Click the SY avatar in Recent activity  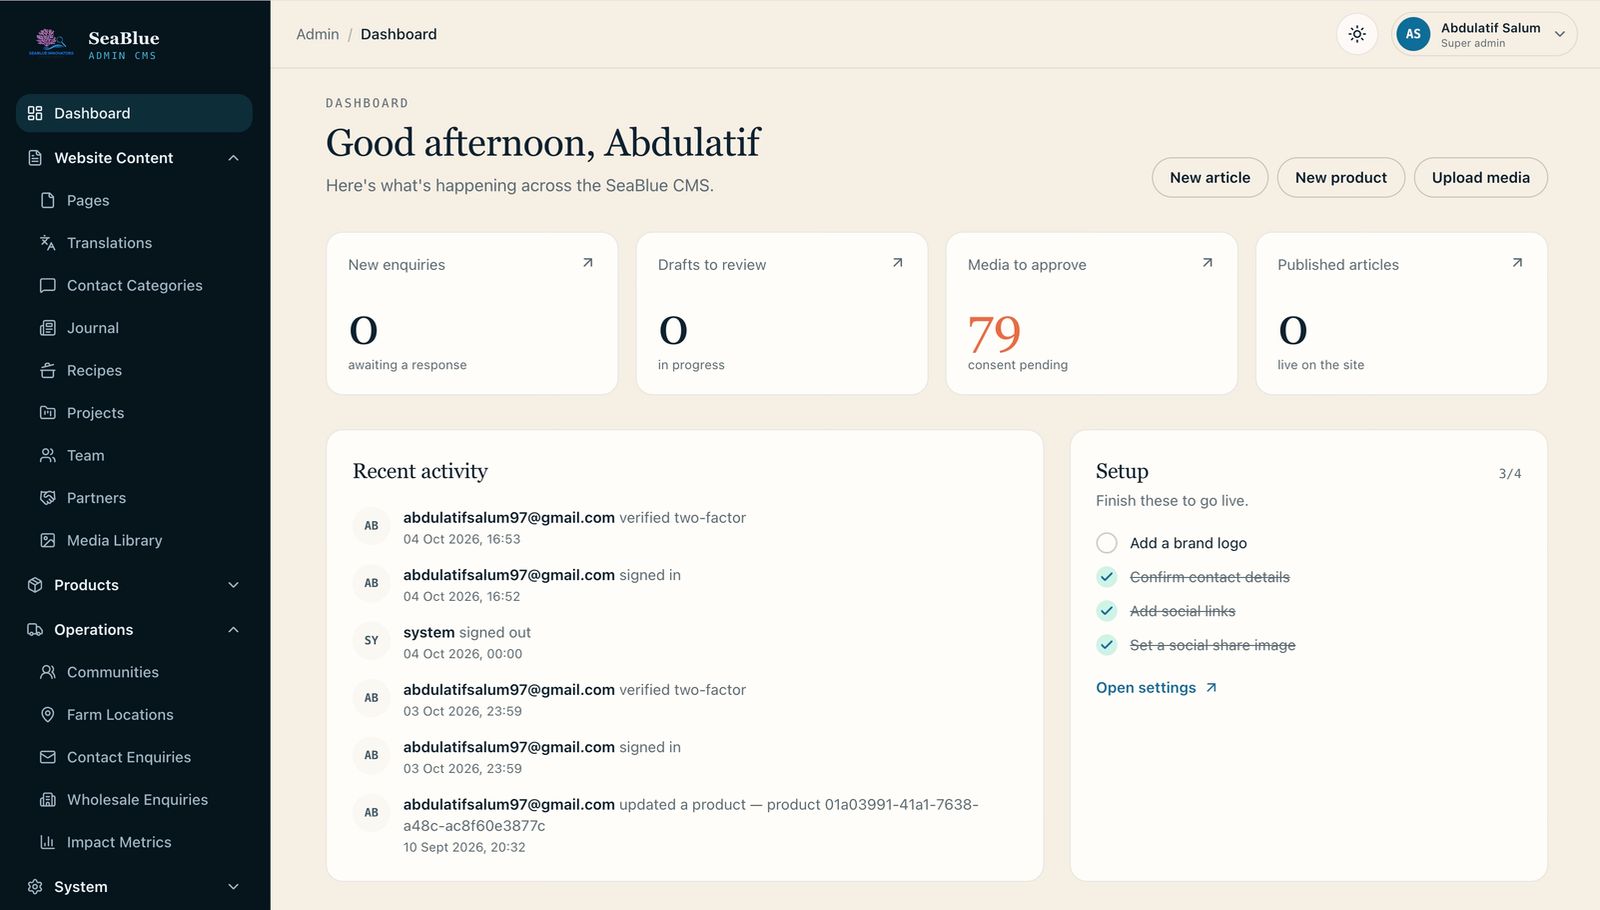[371, 640]
